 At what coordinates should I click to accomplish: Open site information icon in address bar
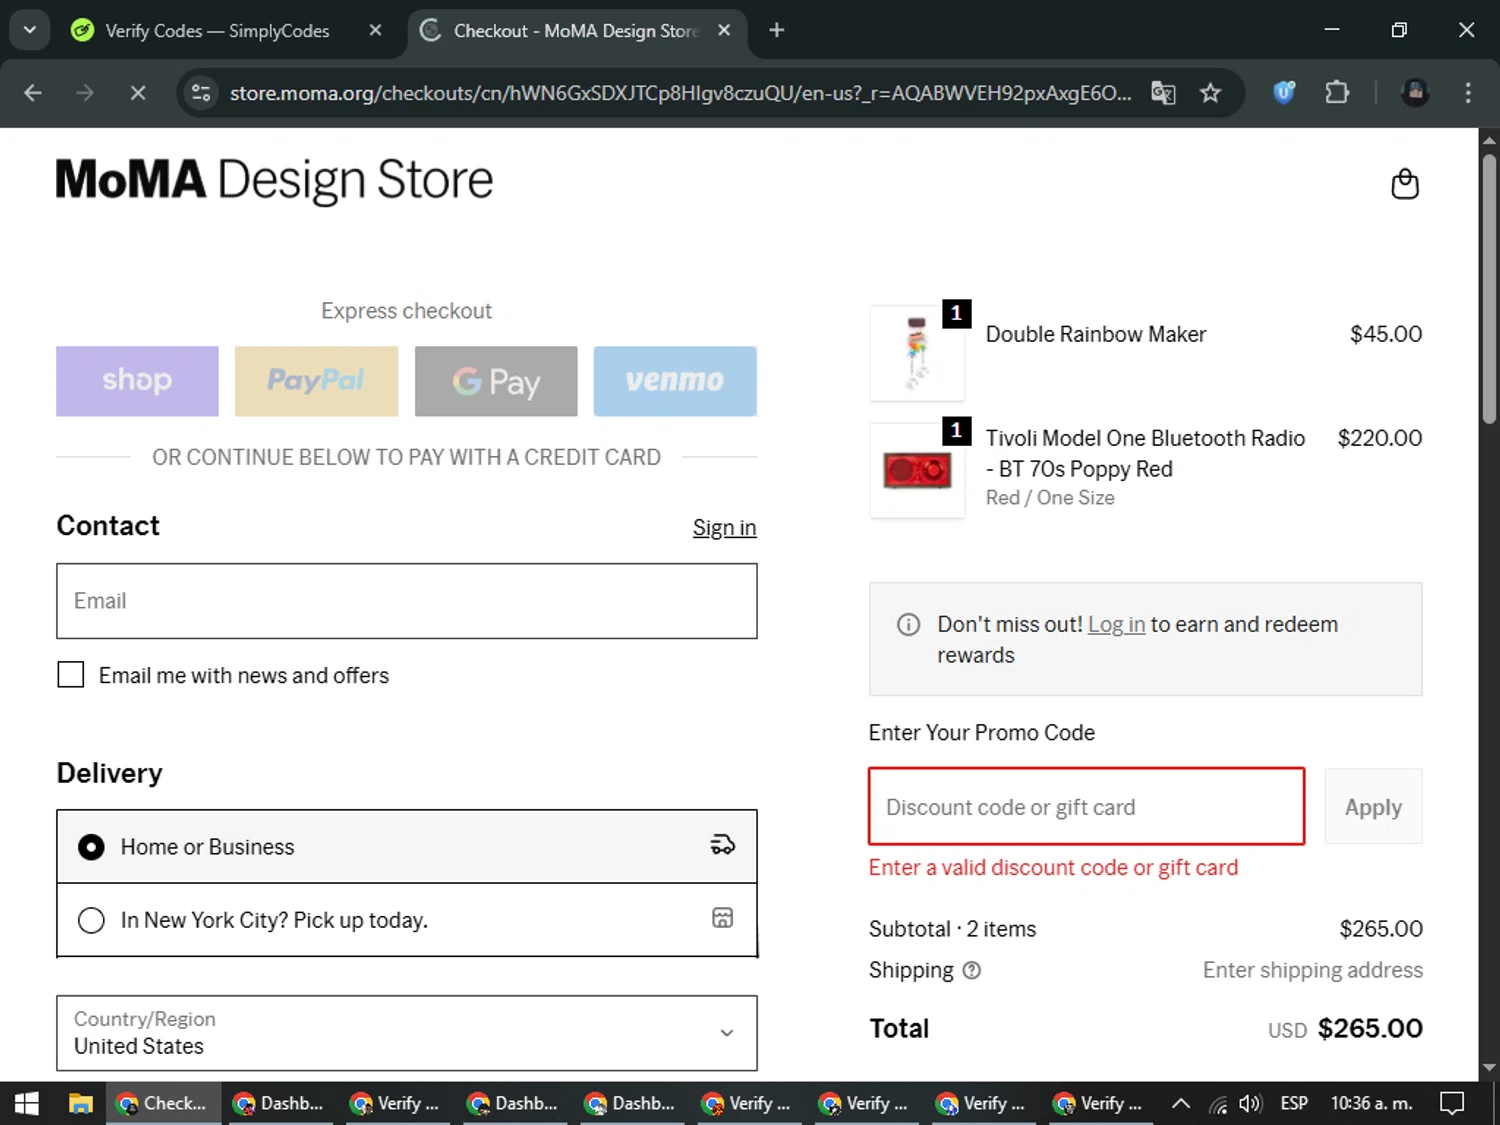[201, 93]
